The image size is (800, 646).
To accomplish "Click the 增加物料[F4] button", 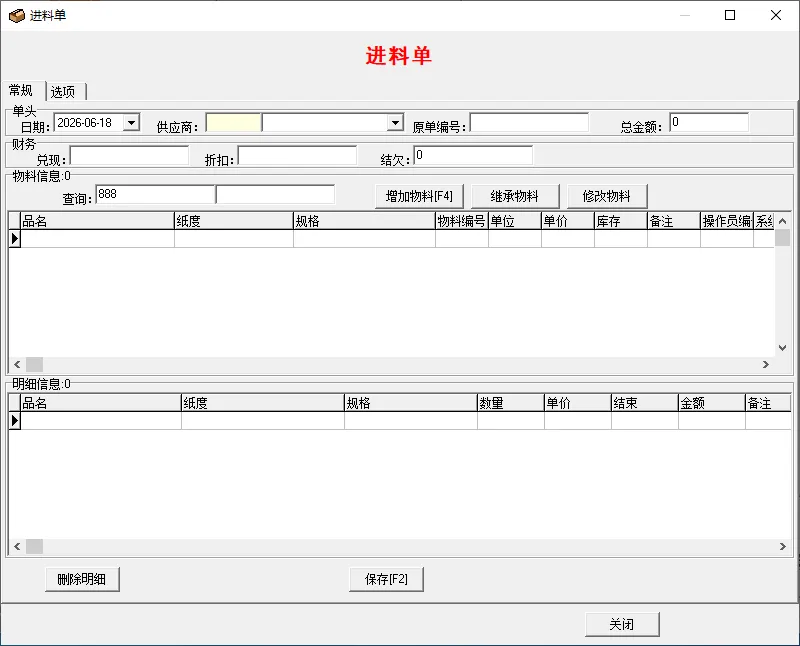I will [x=419, y=196].
